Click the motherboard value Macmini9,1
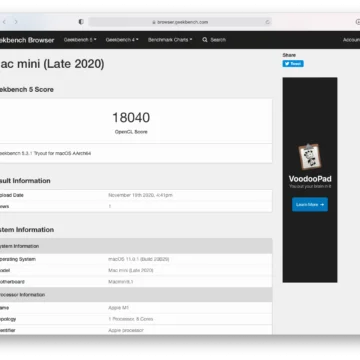This screenshot has height=360, width=360. (x=121, y=282)
